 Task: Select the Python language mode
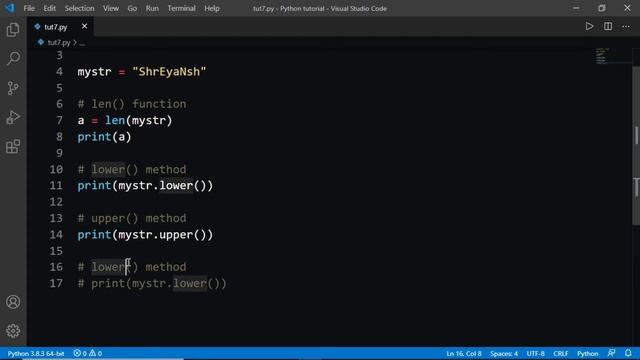pyautogui.click(x=587, y=353)
